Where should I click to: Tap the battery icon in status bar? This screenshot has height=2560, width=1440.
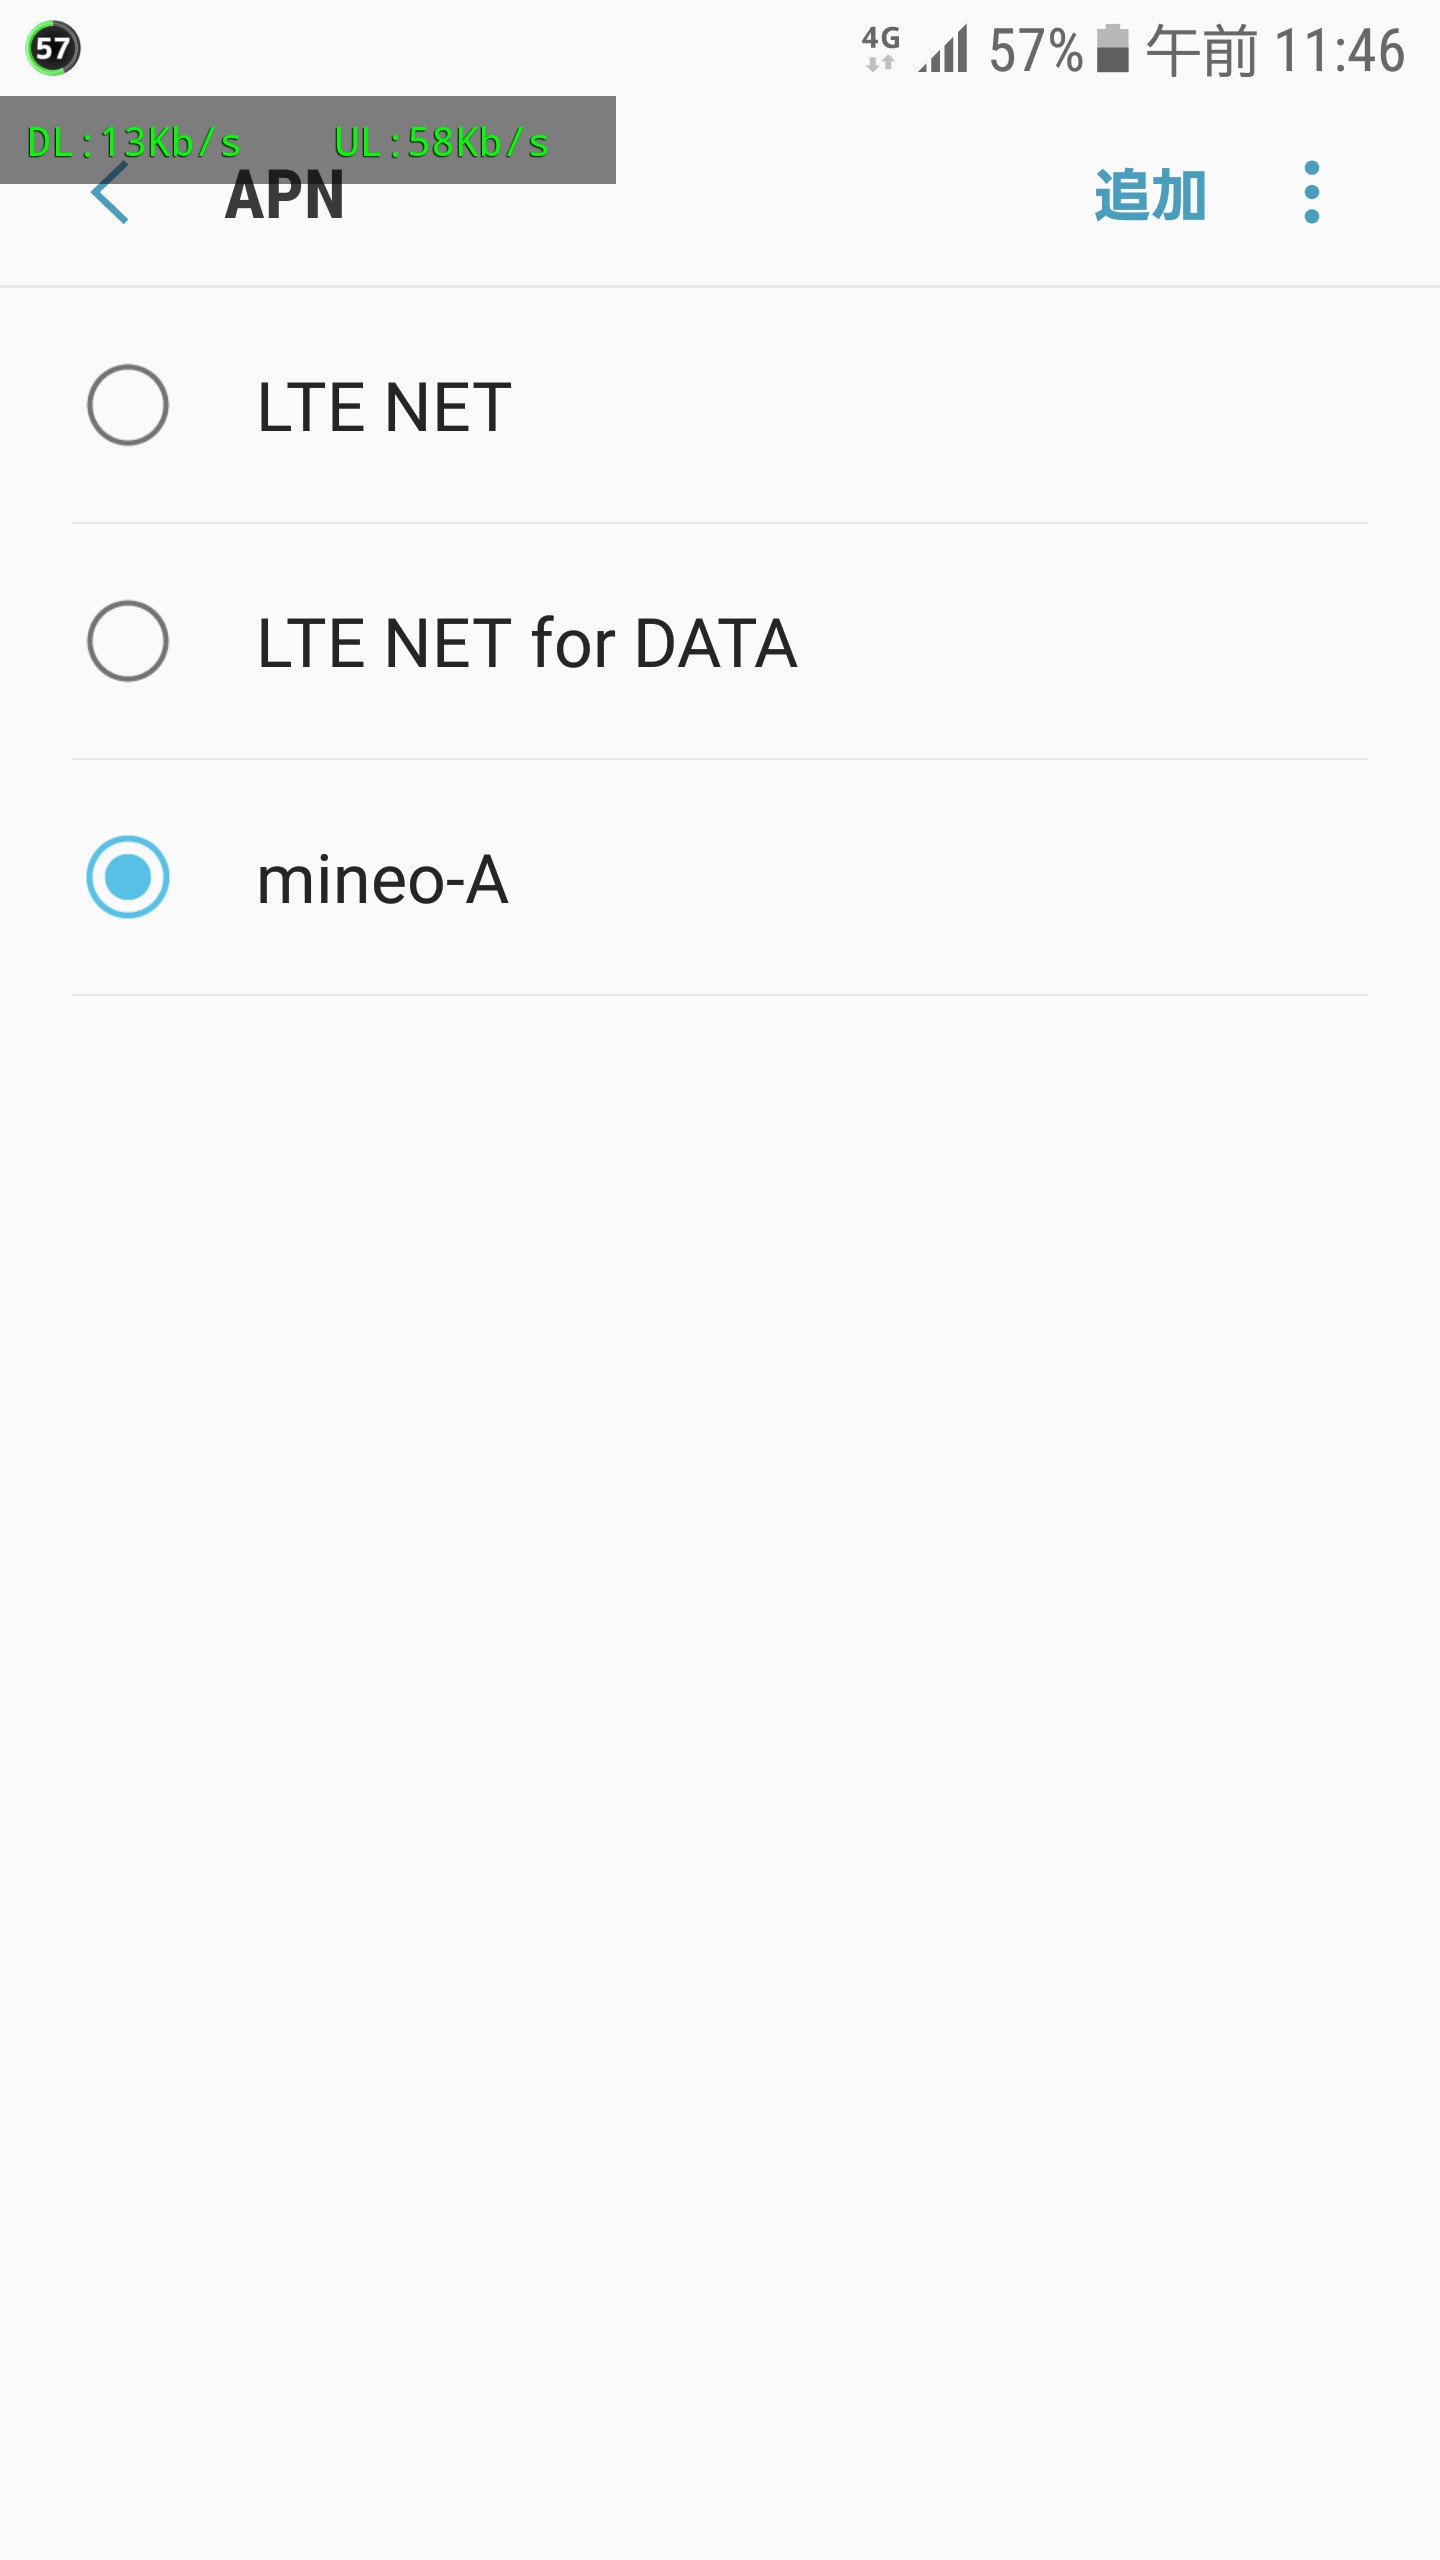1112,50
